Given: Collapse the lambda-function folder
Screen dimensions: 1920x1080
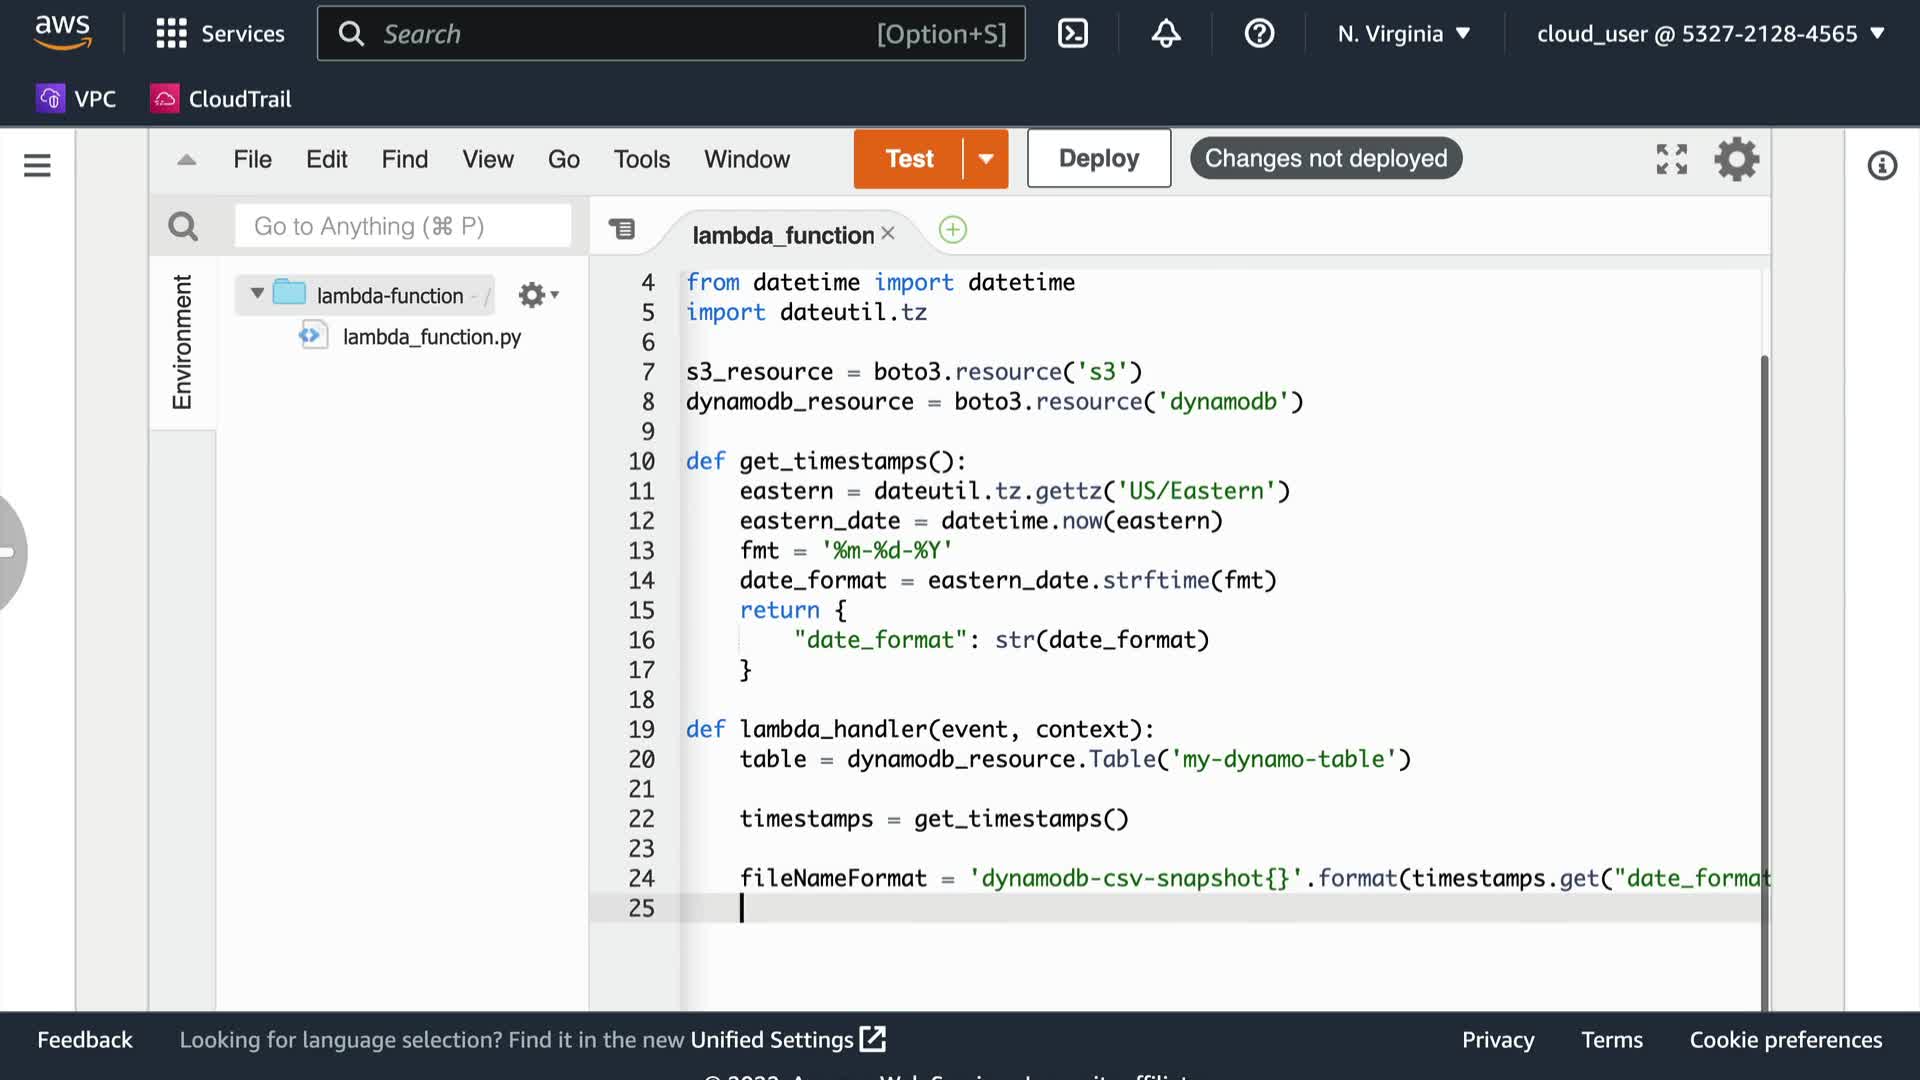Looking at the screenshot, I should [x=257, y=294].
